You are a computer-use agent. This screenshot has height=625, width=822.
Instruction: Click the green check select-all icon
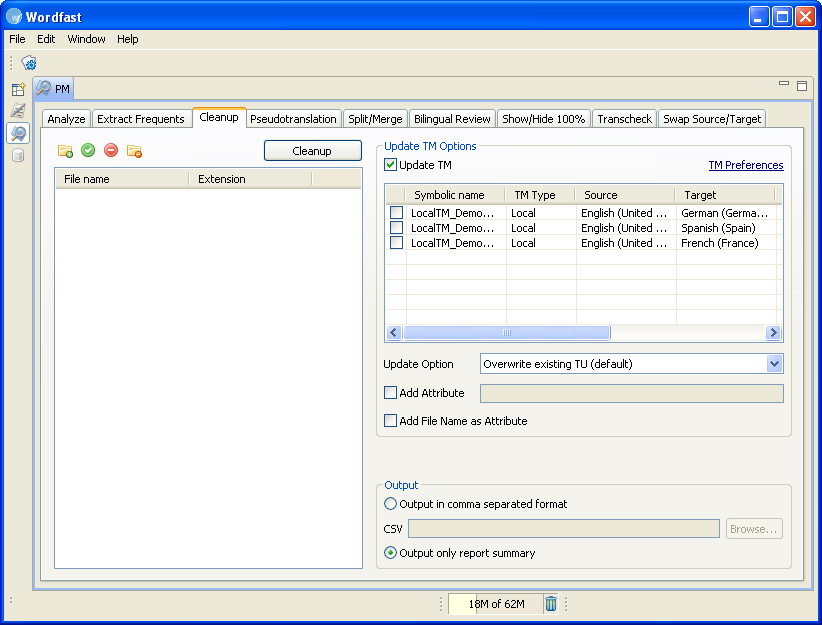pyautogui.click(x=88, y=150)
